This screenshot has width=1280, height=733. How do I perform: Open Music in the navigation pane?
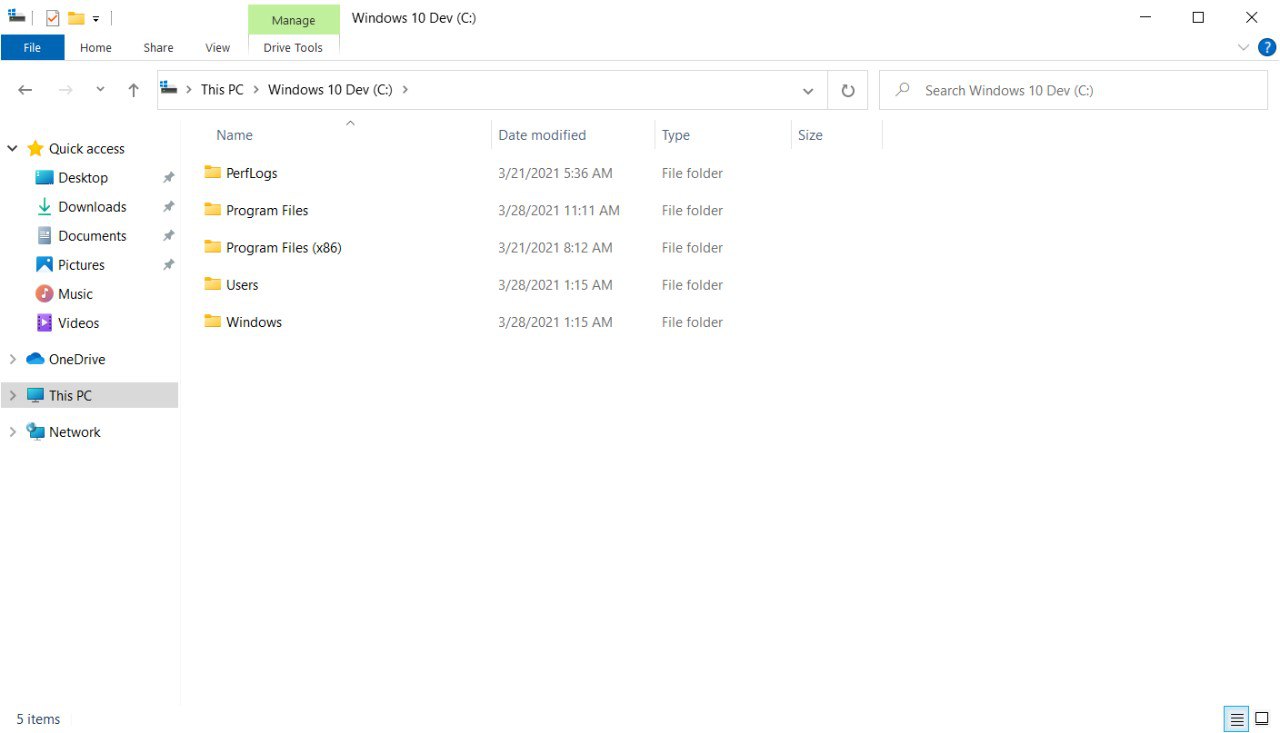point(75,294)
